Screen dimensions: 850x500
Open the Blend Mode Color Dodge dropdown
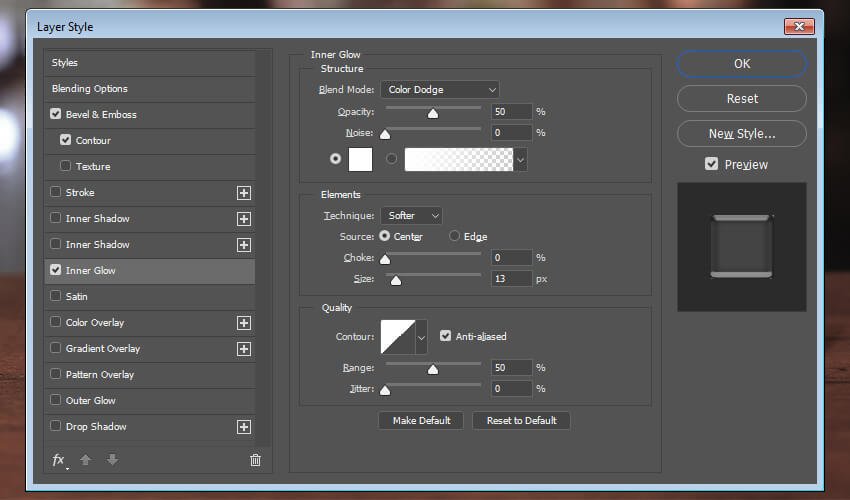(440, 89)
